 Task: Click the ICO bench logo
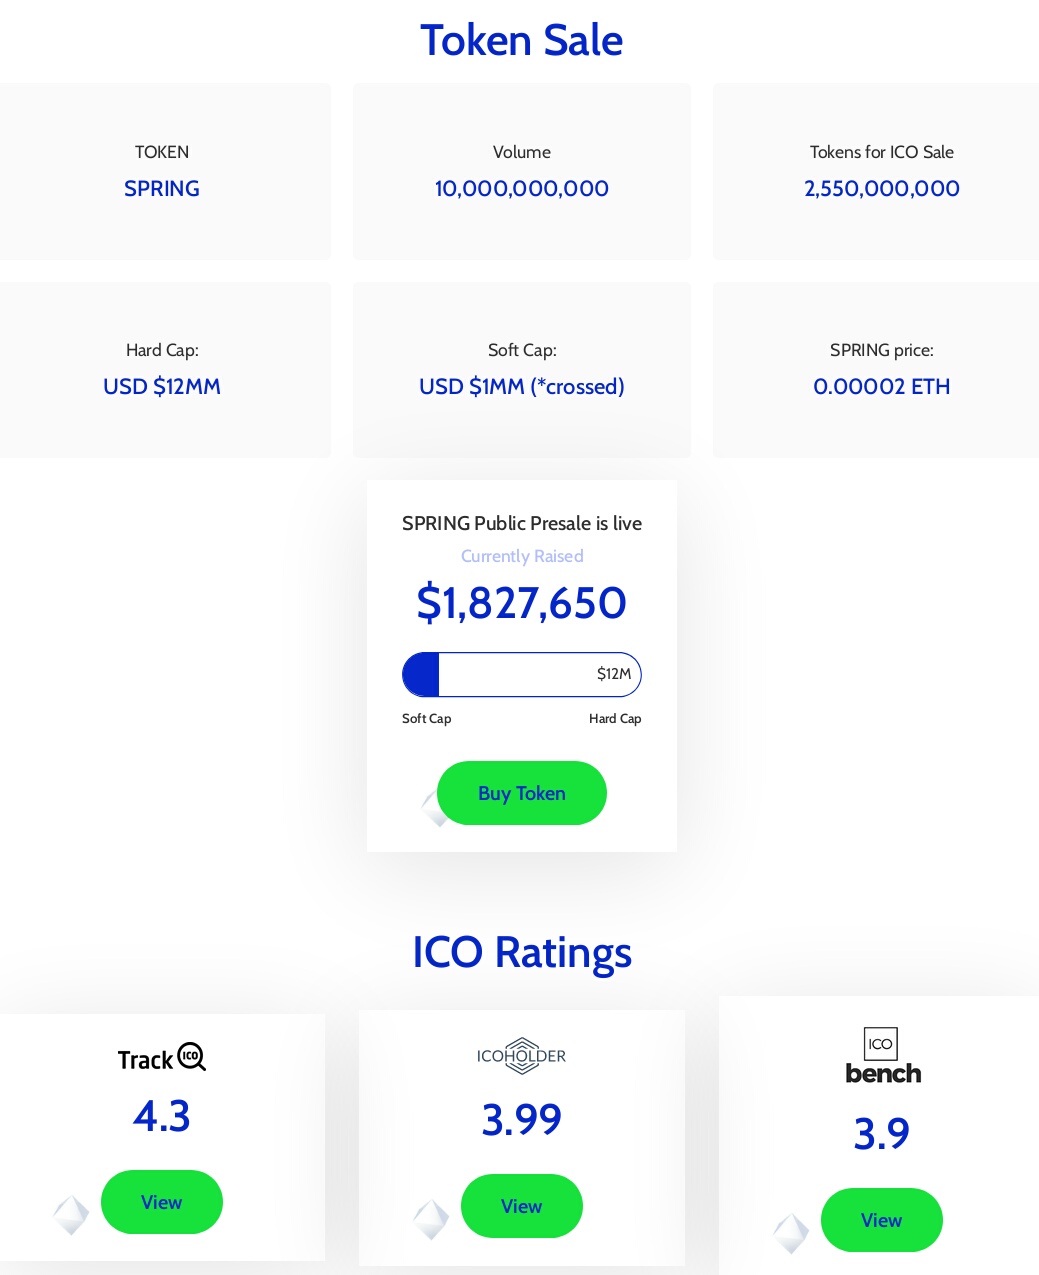pyautogui.click(x=882, y=1056)
